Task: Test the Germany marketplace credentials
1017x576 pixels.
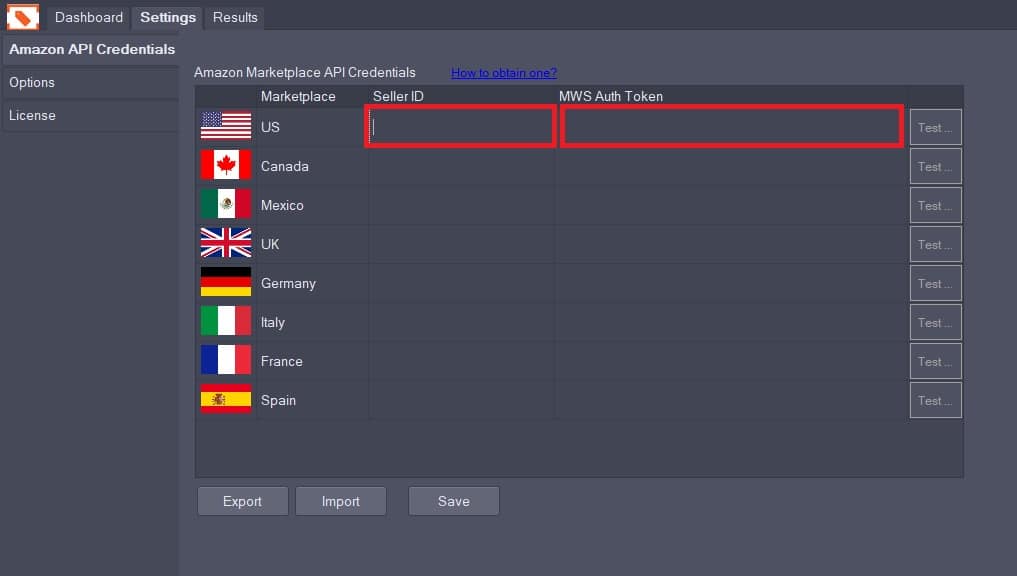Action: click(x=935, y=283)
